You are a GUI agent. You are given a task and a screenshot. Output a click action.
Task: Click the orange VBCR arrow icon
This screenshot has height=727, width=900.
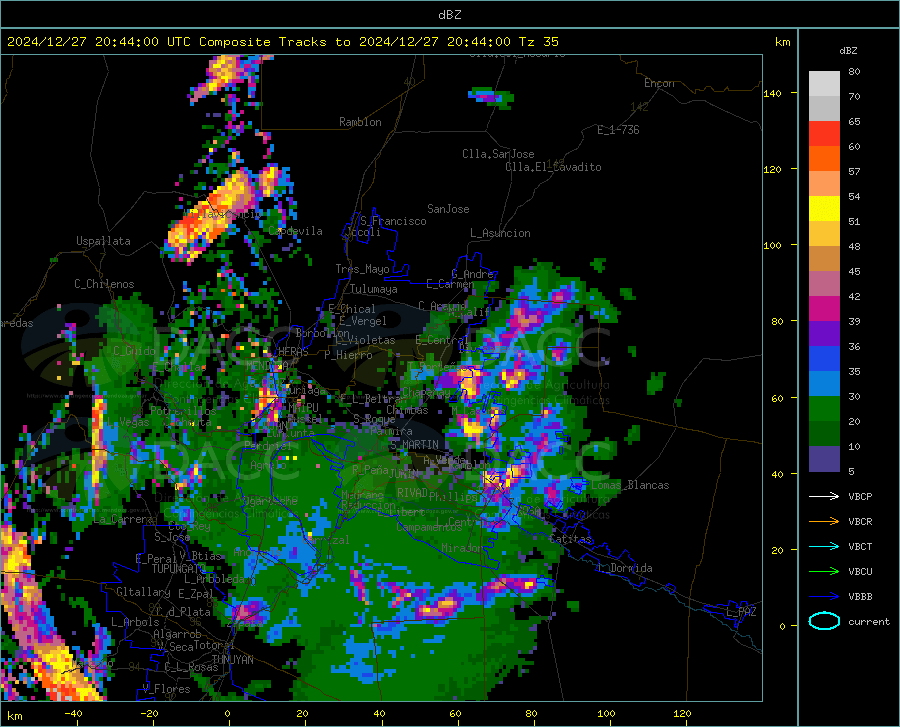click(x=824, y=521)
